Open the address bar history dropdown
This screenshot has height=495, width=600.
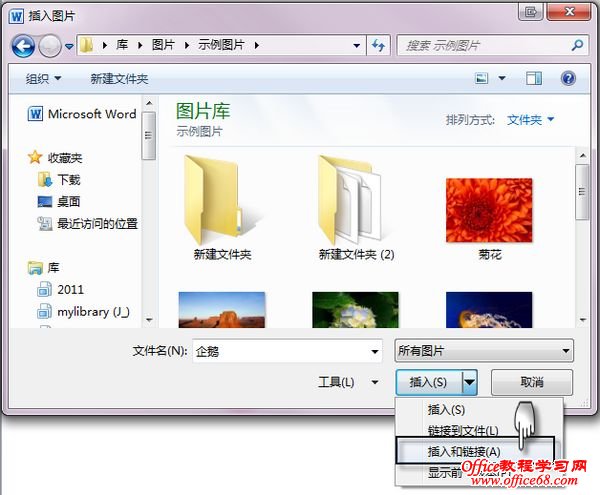click(357, 46)
